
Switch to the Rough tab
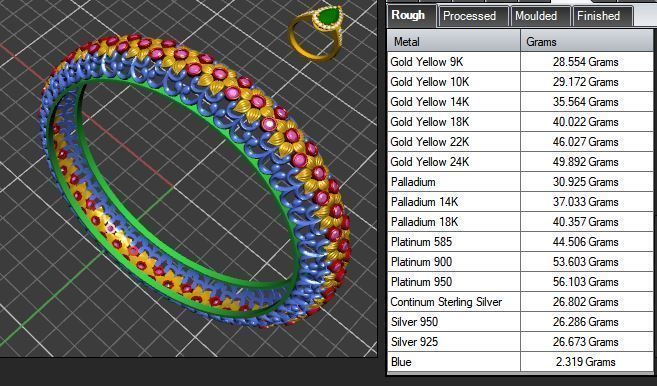pyautogui.click(x=412, y=16)
